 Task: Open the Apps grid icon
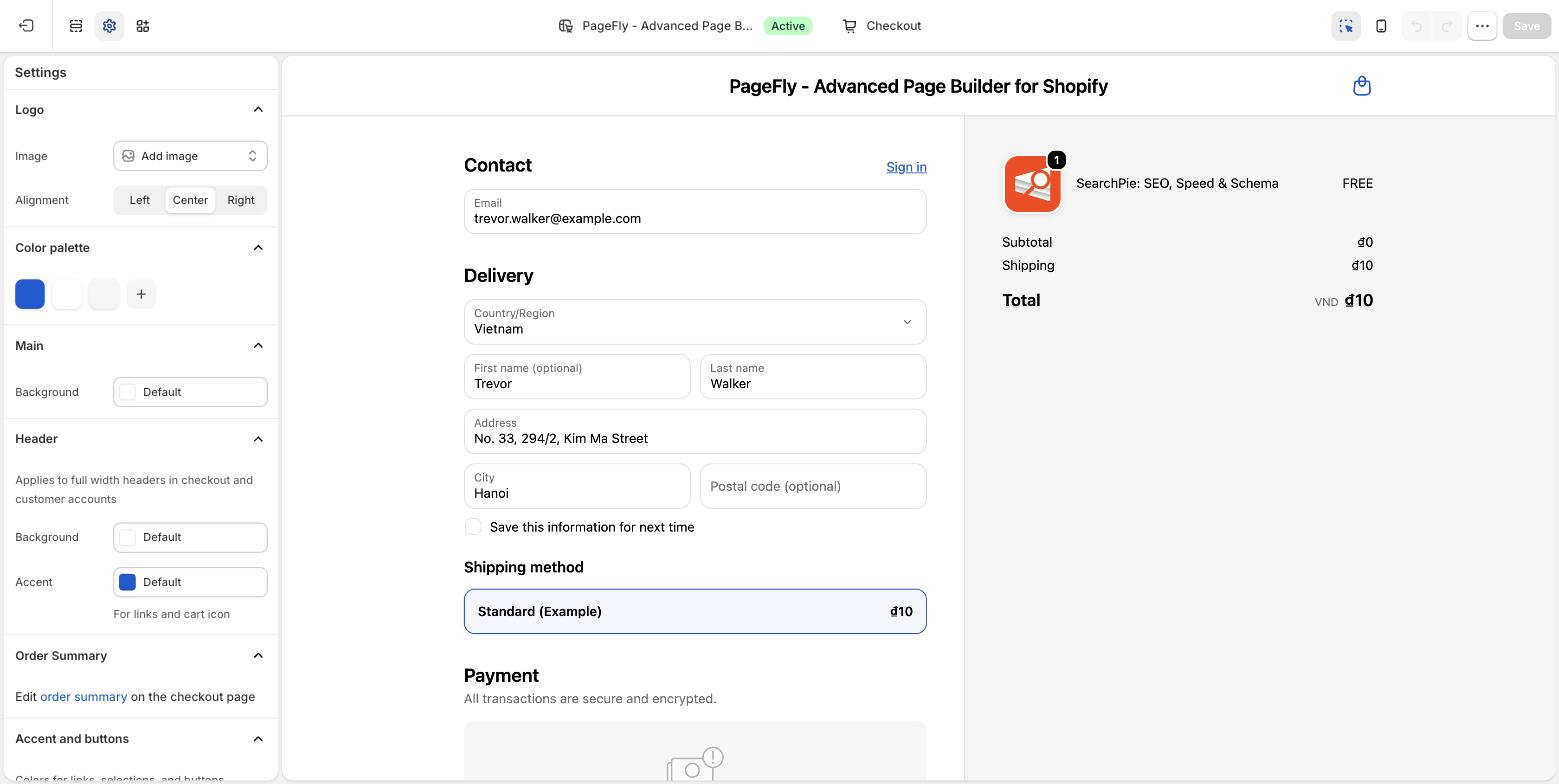[143, 26]
